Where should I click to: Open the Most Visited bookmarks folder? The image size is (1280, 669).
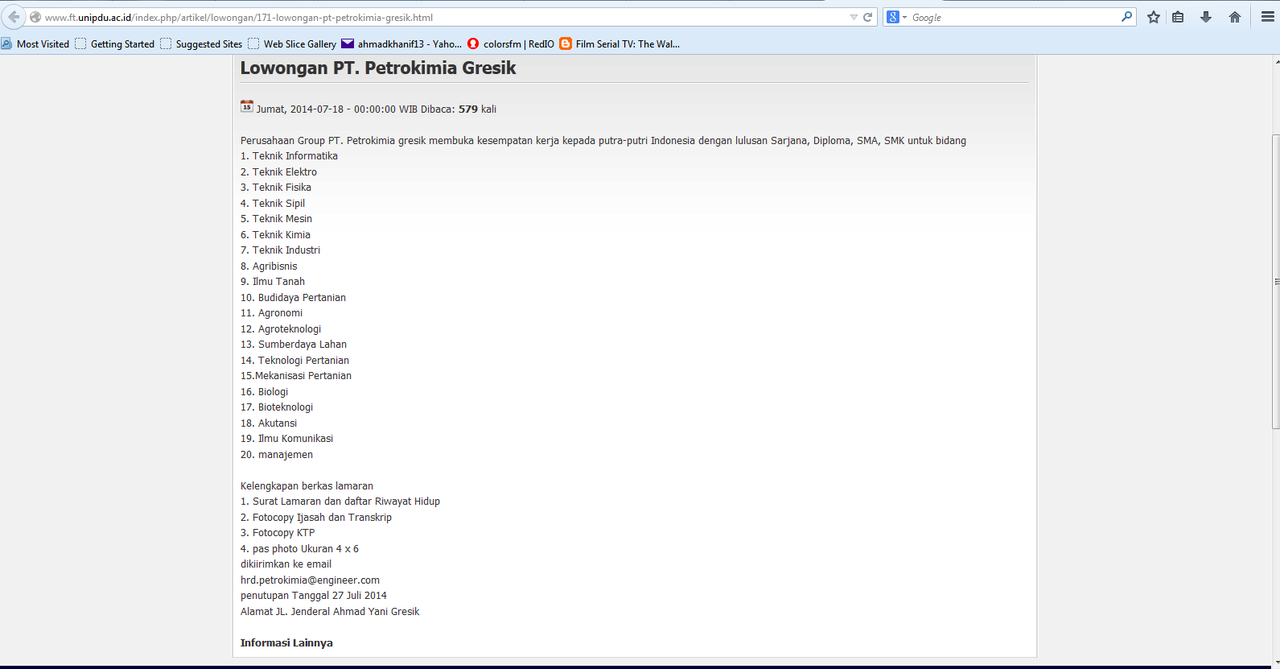point(35,44)
